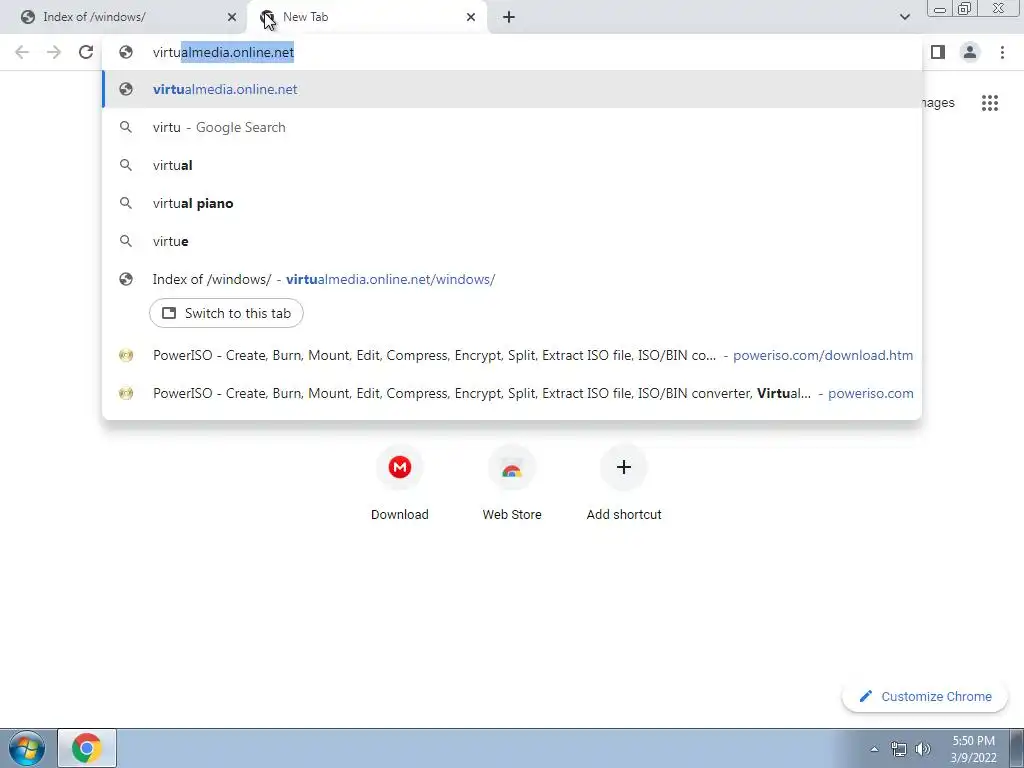Open a new tab with plus button
Viewport: 1024px width, 768px height.
point(509,17)
